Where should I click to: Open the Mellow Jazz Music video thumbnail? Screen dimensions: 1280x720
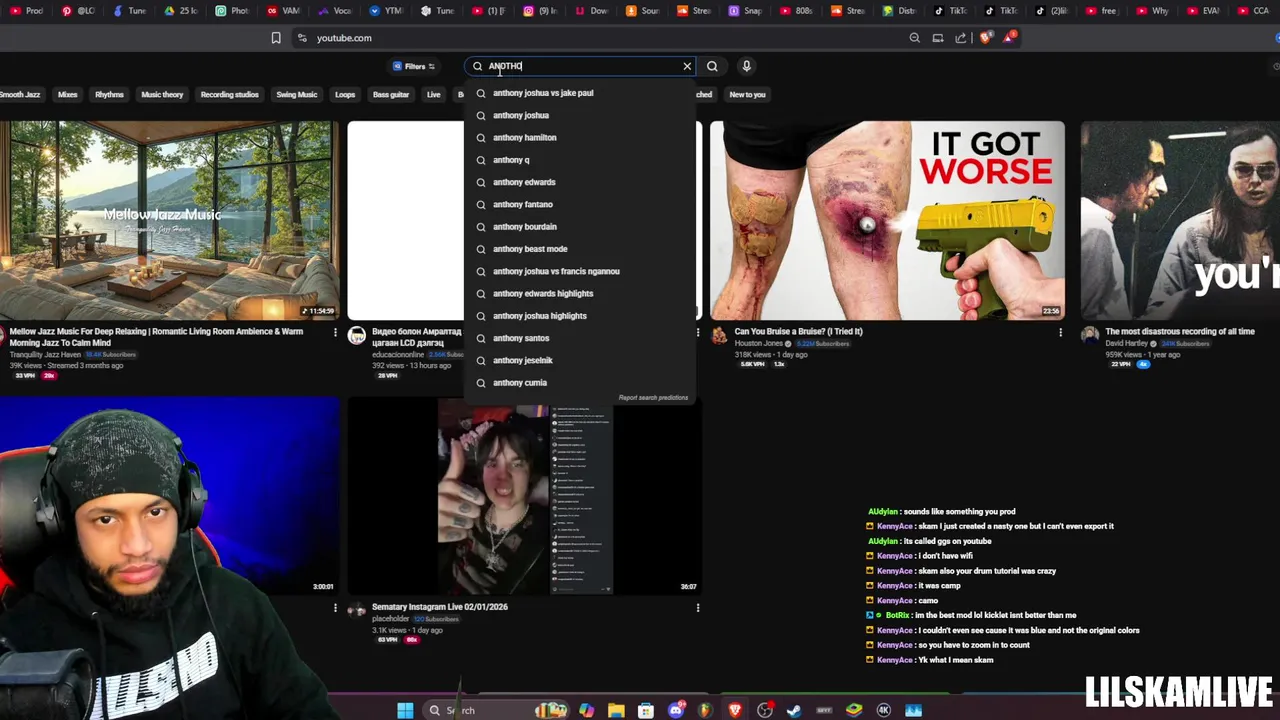coord(170,220)
